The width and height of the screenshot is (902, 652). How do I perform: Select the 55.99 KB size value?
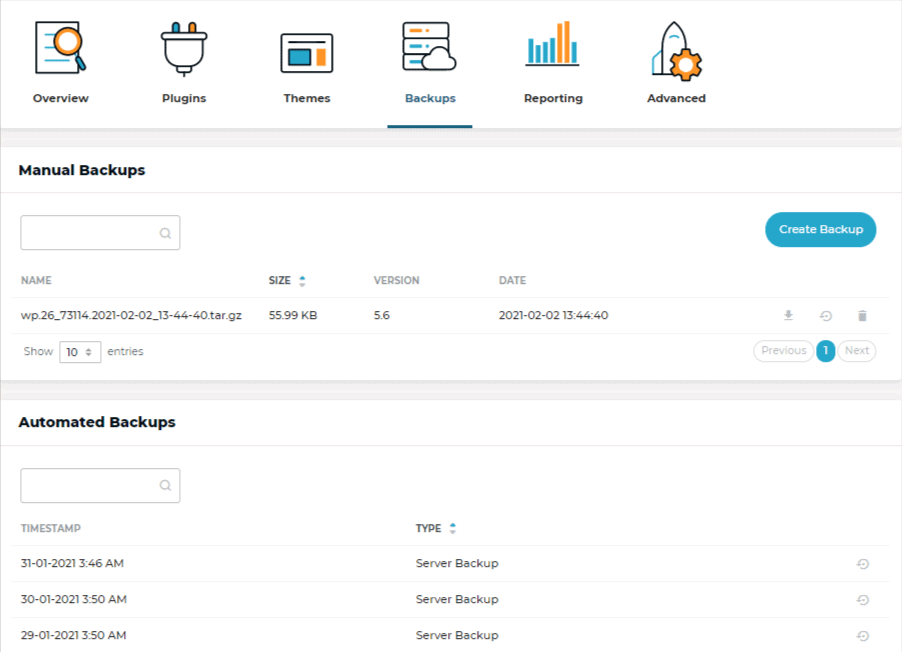pyautogui.click(x=293, y=315)
